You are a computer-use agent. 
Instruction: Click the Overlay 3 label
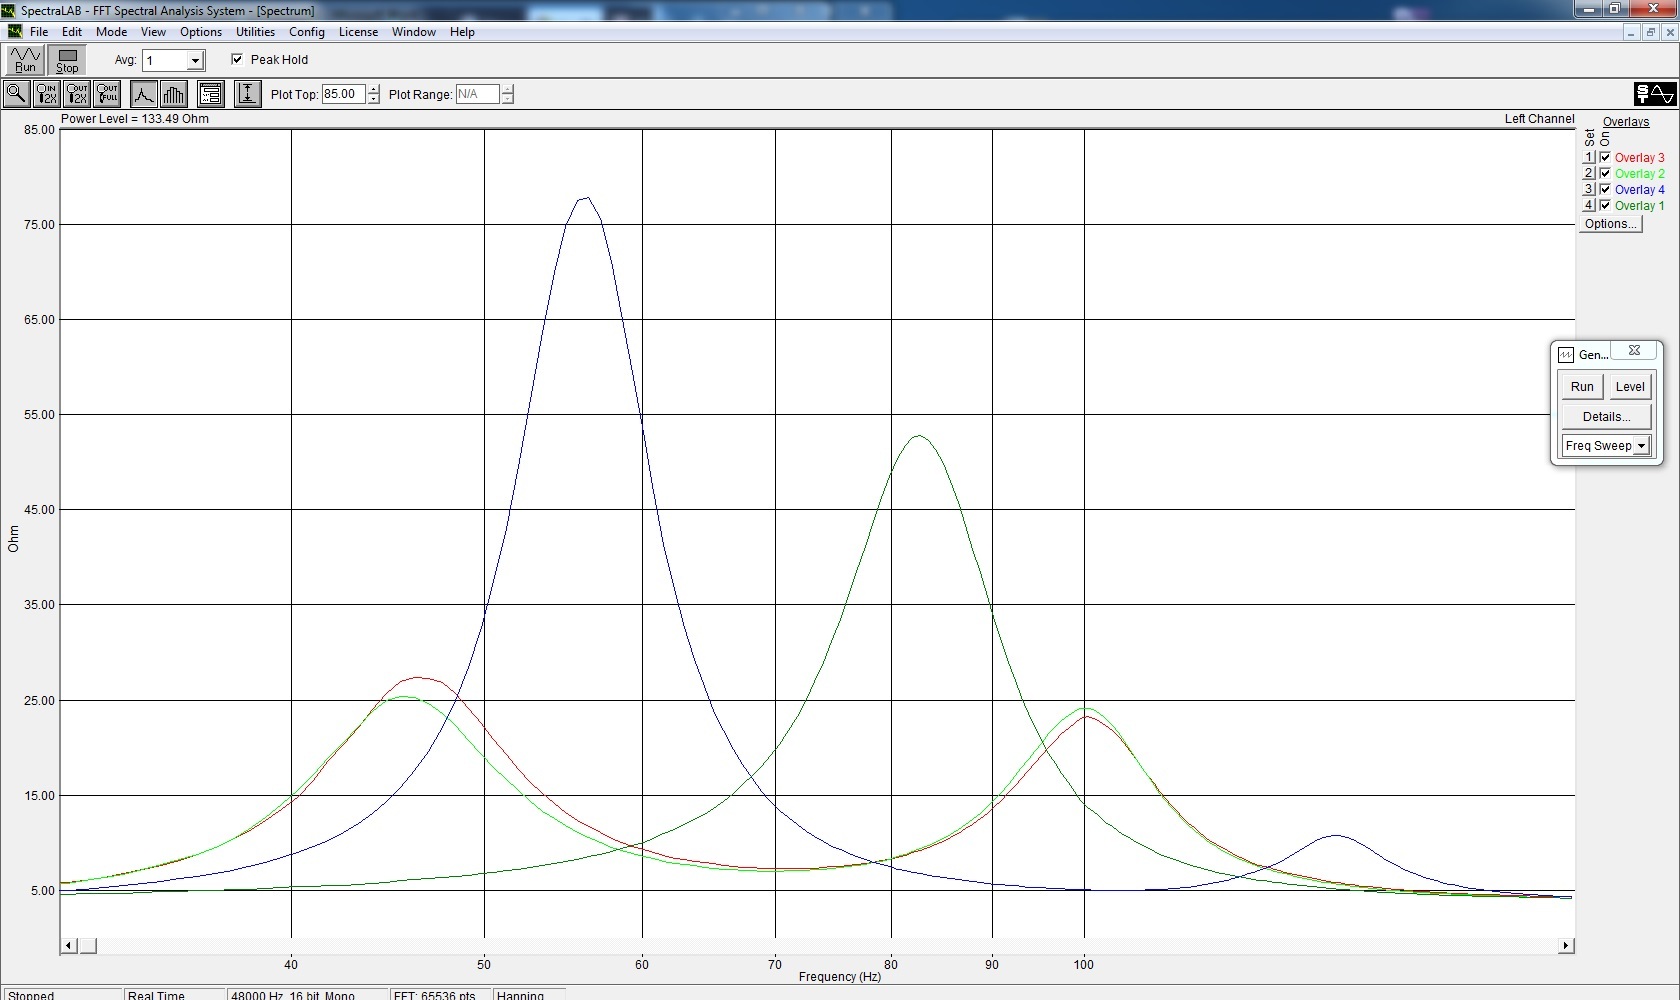pos(1640,158)
